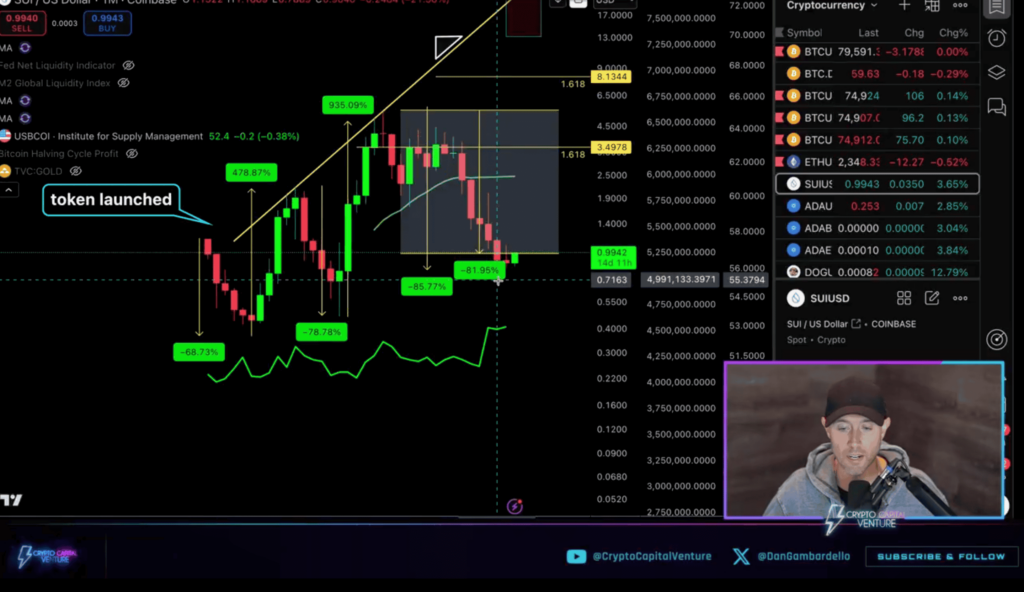Select the BTCU row priced 79,591

point(877,52)
